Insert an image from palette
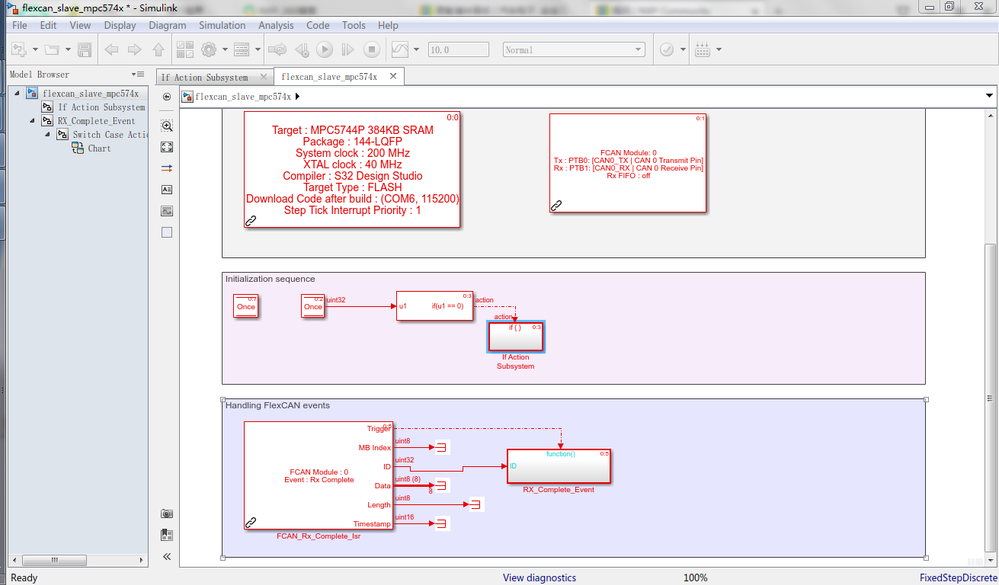Screen dimensions: 999x585 (167, 211)
